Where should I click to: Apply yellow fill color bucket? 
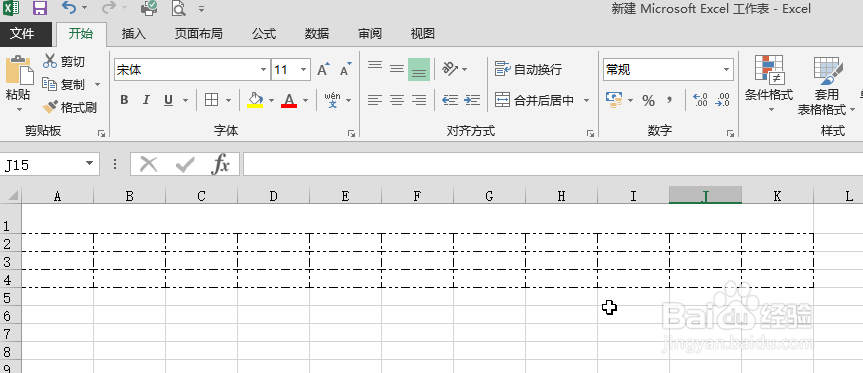coord(255,100)
